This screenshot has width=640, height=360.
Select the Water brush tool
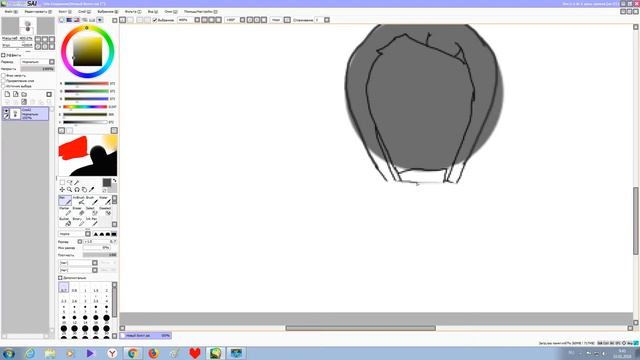click(x=105, y=200)
